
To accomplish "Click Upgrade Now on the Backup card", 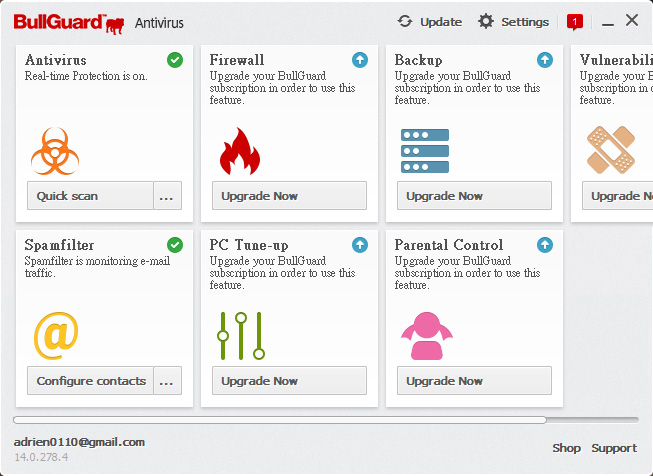I will pyautogui.click(x=474, y=195).
